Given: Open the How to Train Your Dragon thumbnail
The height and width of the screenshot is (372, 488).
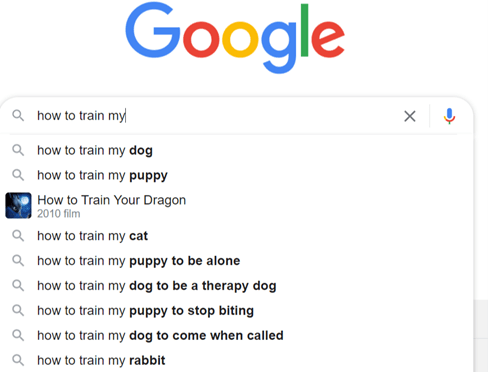Looking at the screenshot, I should tap(18, 205).
